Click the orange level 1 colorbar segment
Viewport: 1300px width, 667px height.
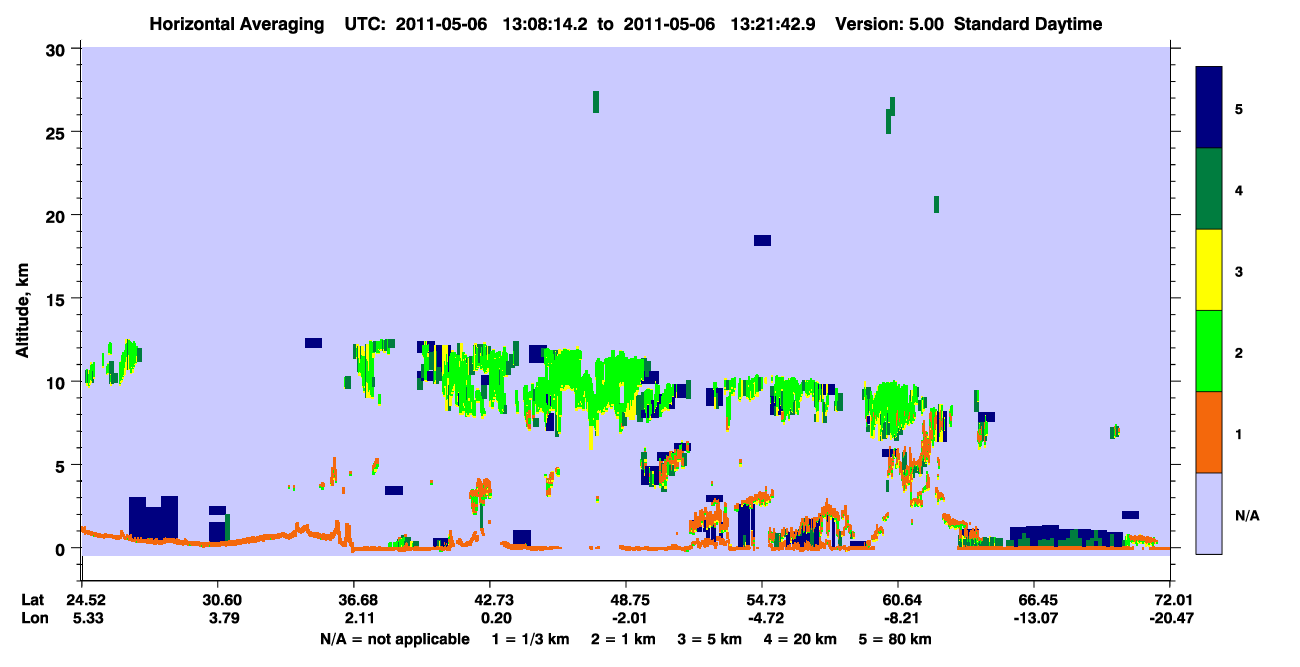(1209, 432)
